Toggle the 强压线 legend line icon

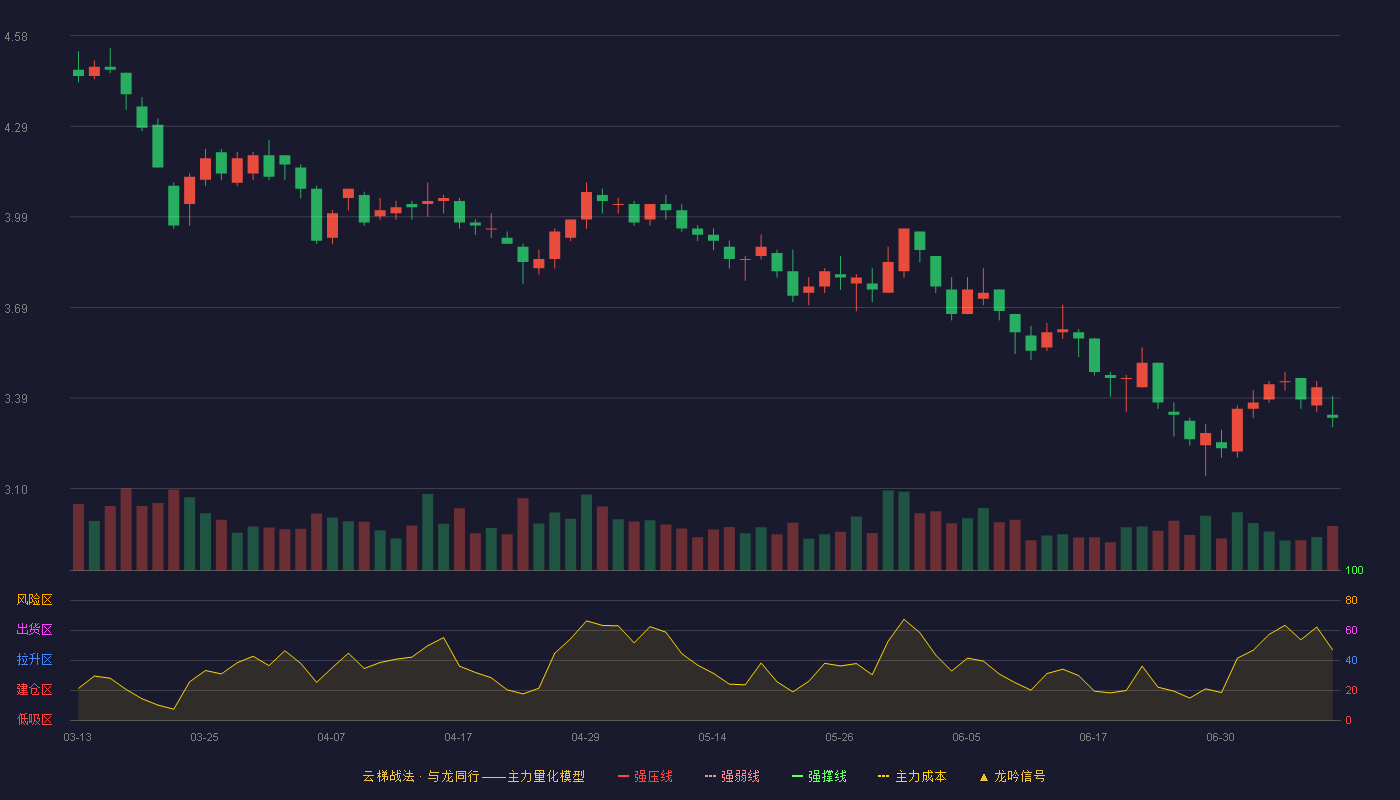[x=623, y=776]
